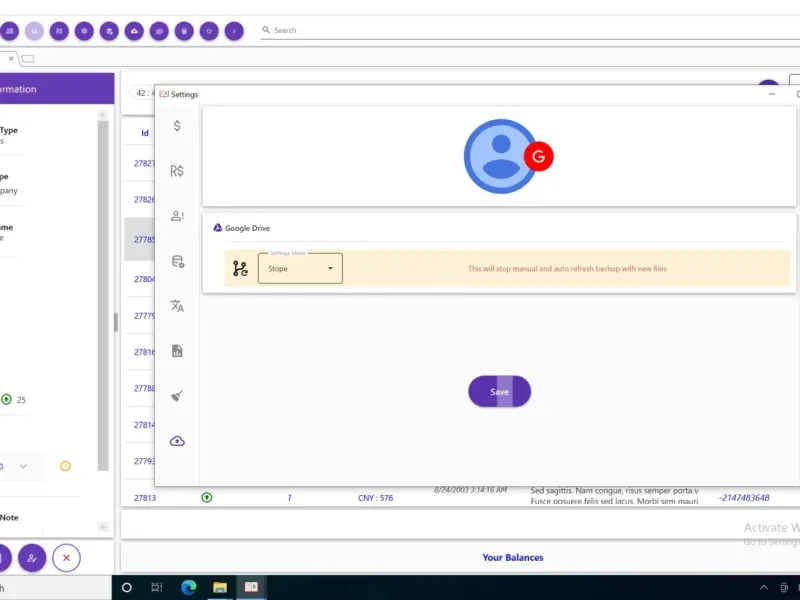Click the Id column header
Screen dimensions: 800x600
click(x=145, y=133)
